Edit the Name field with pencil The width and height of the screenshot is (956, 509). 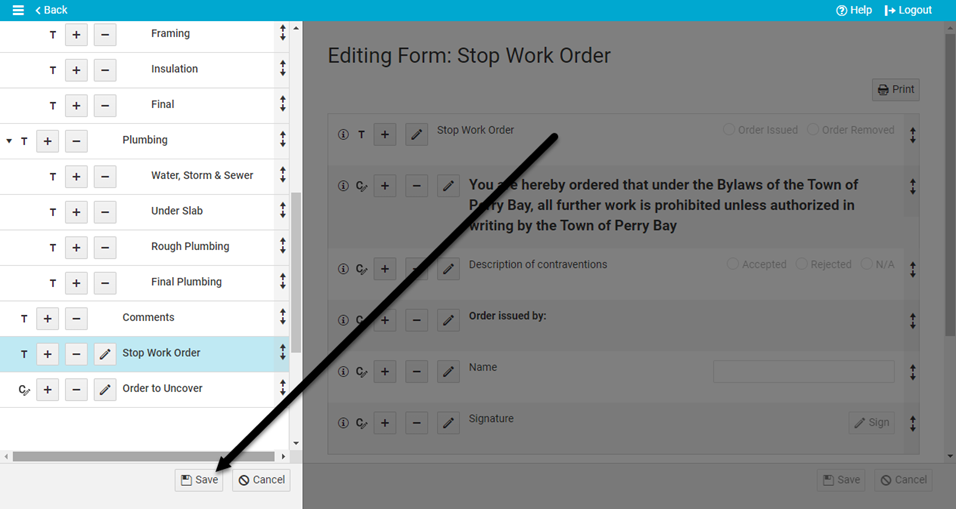[448, 371]
